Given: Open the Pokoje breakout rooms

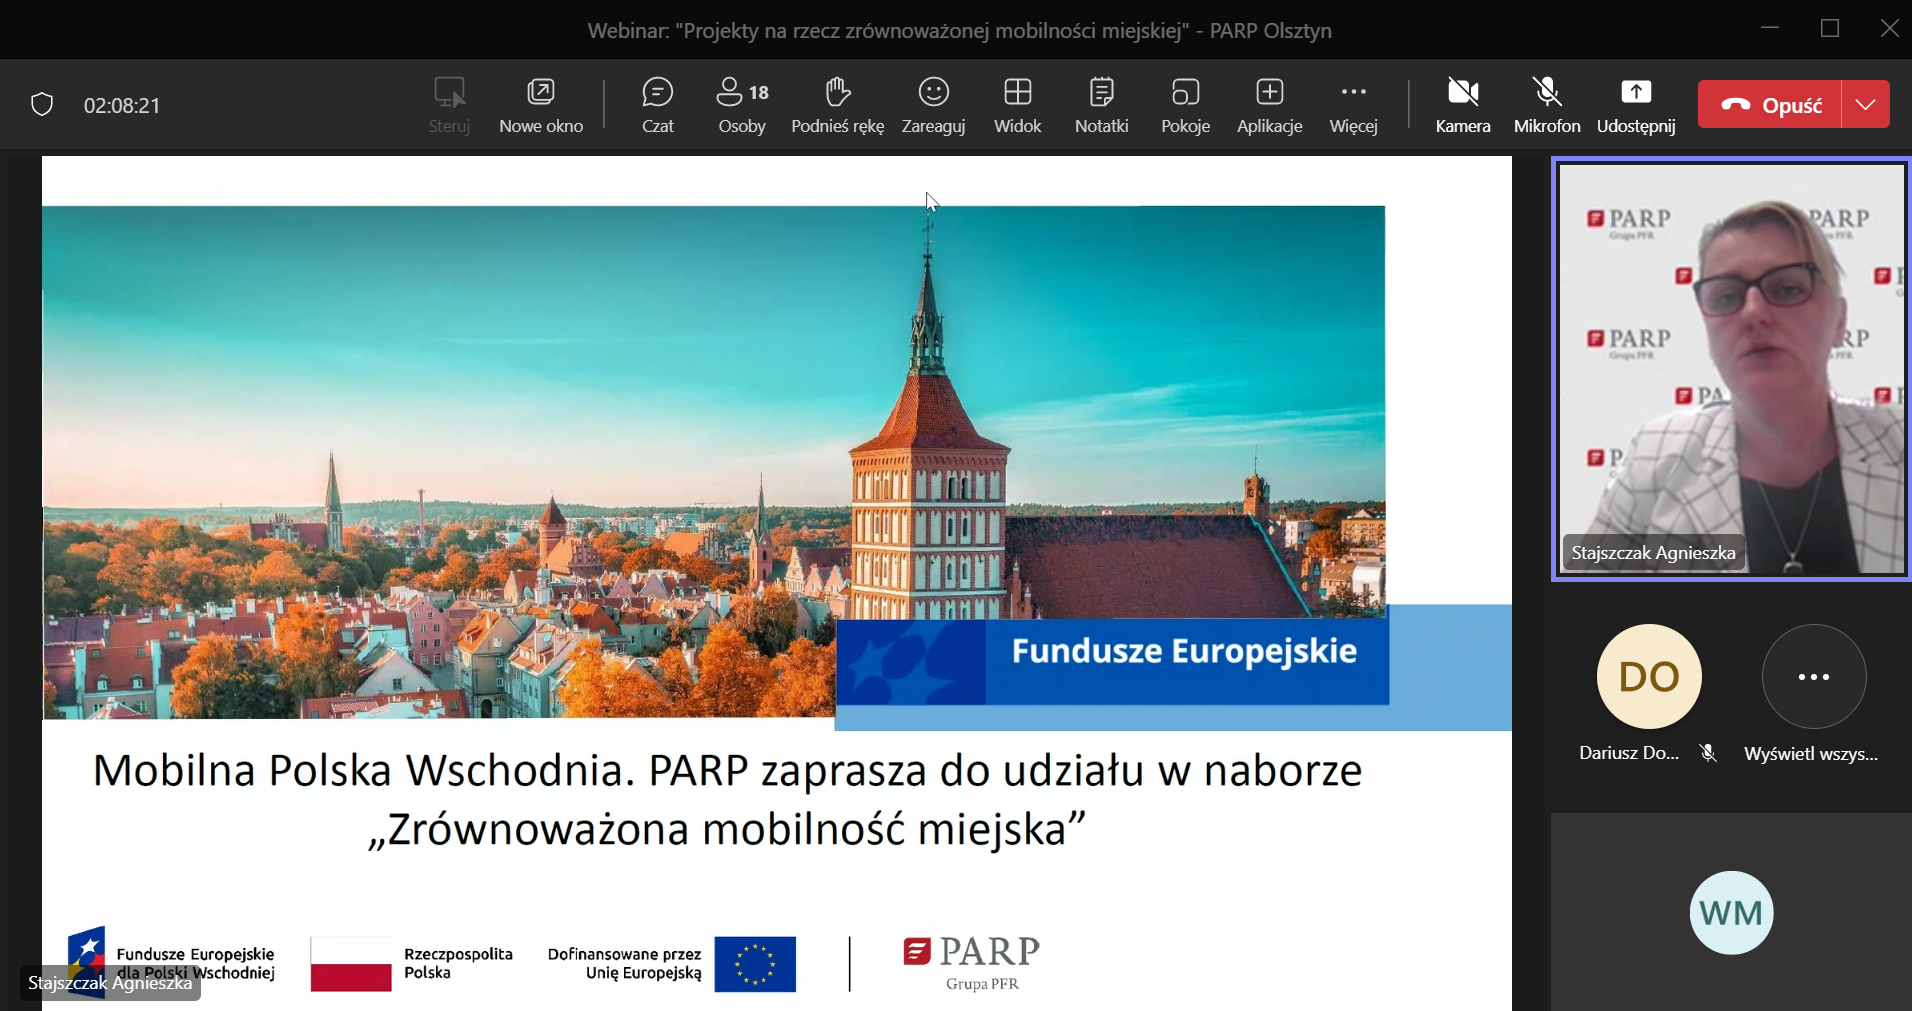Looking at the screenshot, I should tap(1186, 103).
